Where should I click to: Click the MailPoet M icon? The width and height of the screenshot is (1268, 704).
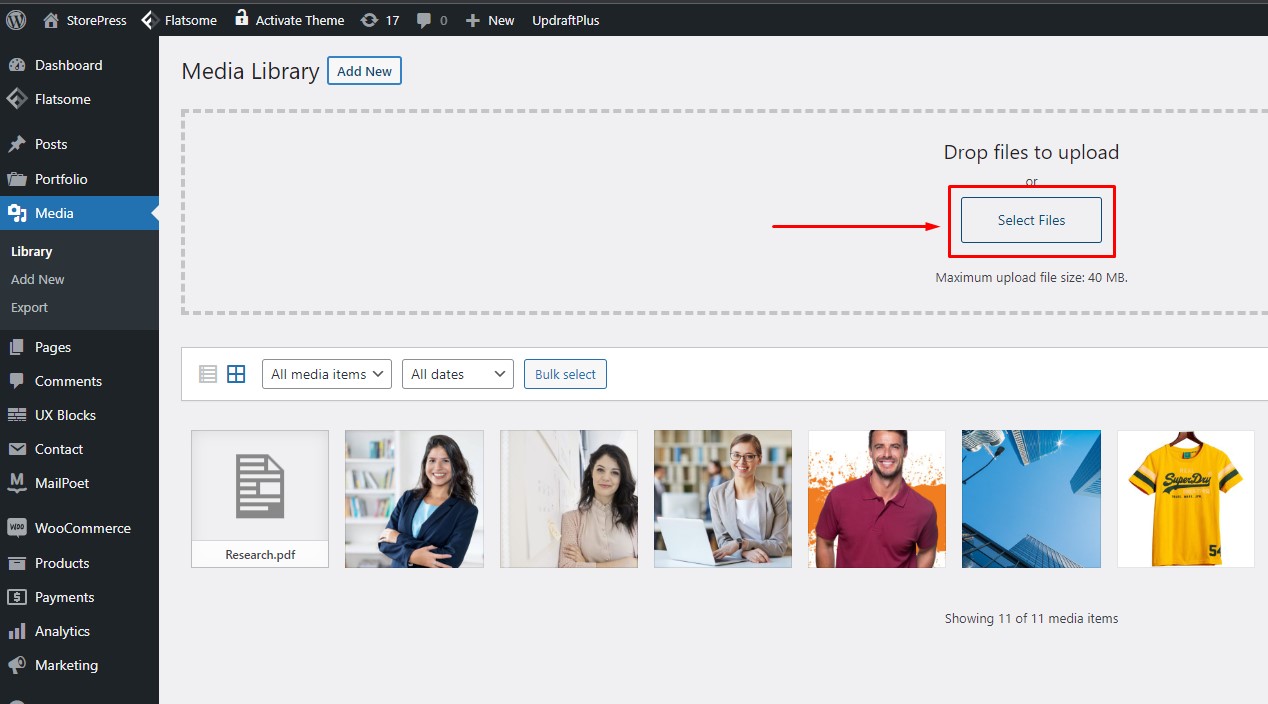pos(17,484)
